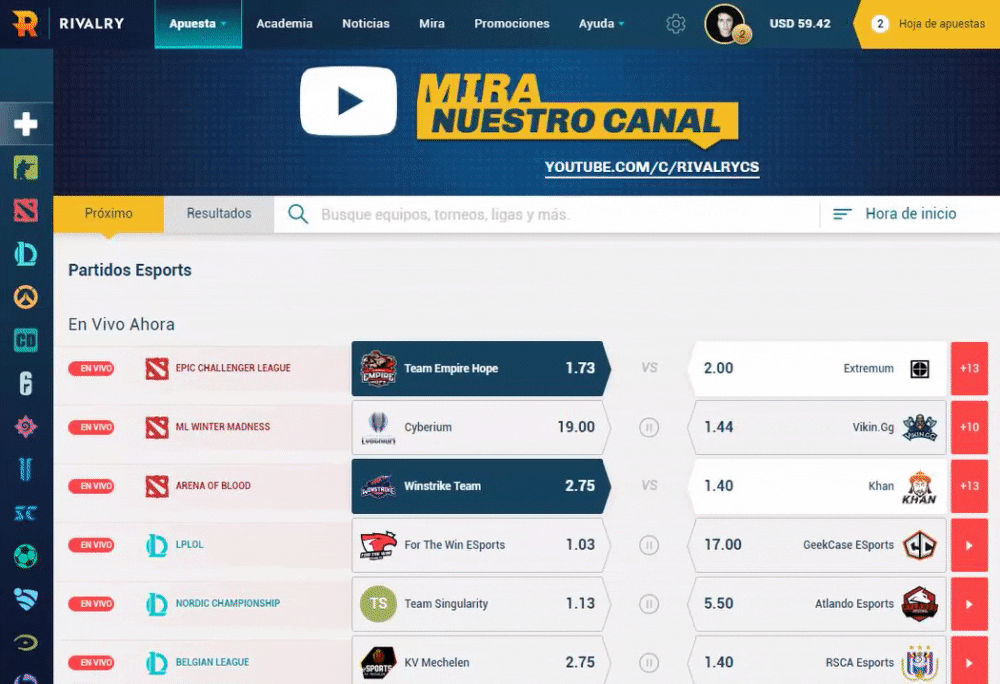Select the Dota 2 icon in sidebar
Image resolution: width=1000 pixels, height=684 pixels.
pyautogui.click(x=26, y=210)
